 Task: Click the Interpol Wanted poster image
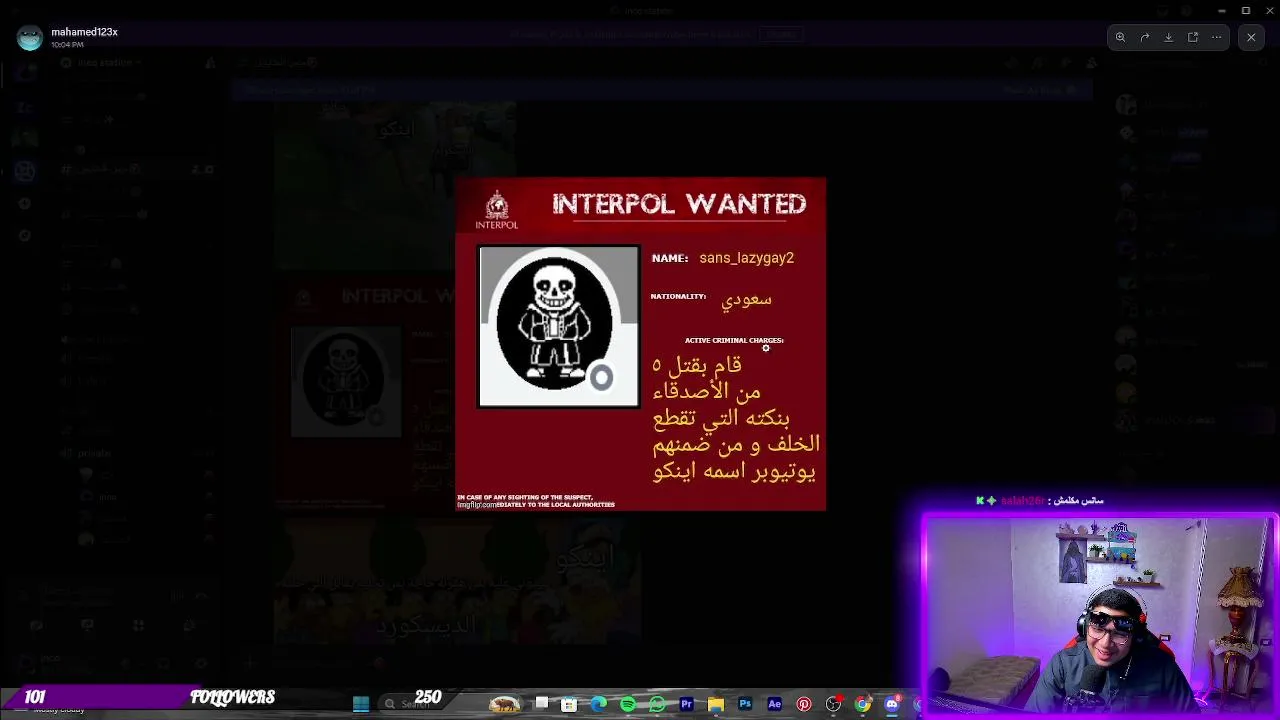click(641, 344)
